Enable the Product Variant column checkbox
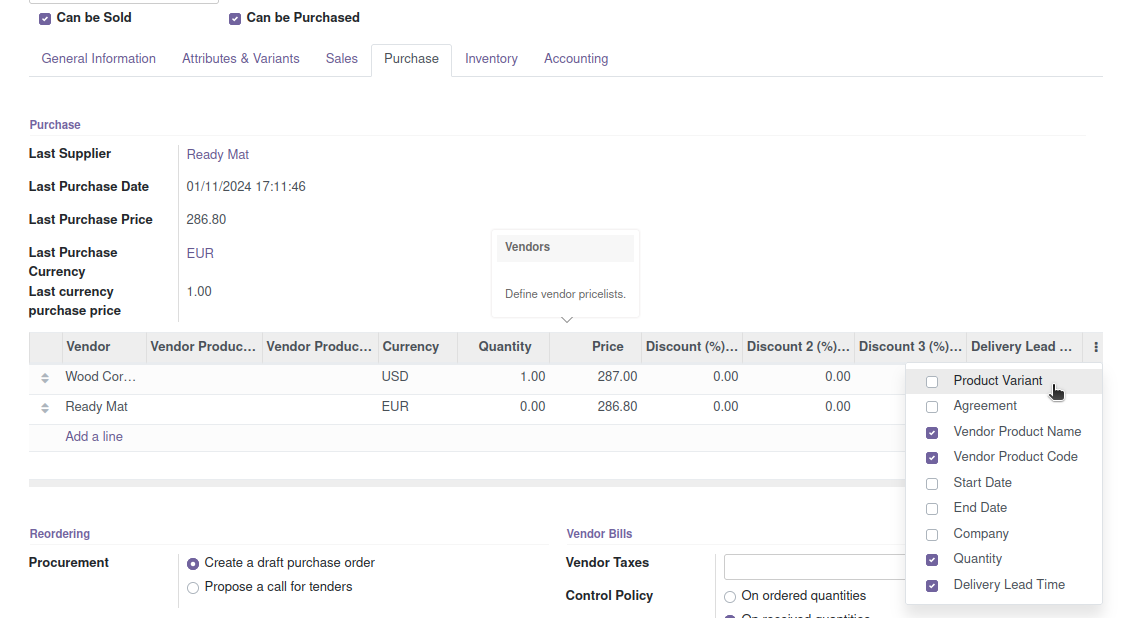1123x618 pixels. 932,382
